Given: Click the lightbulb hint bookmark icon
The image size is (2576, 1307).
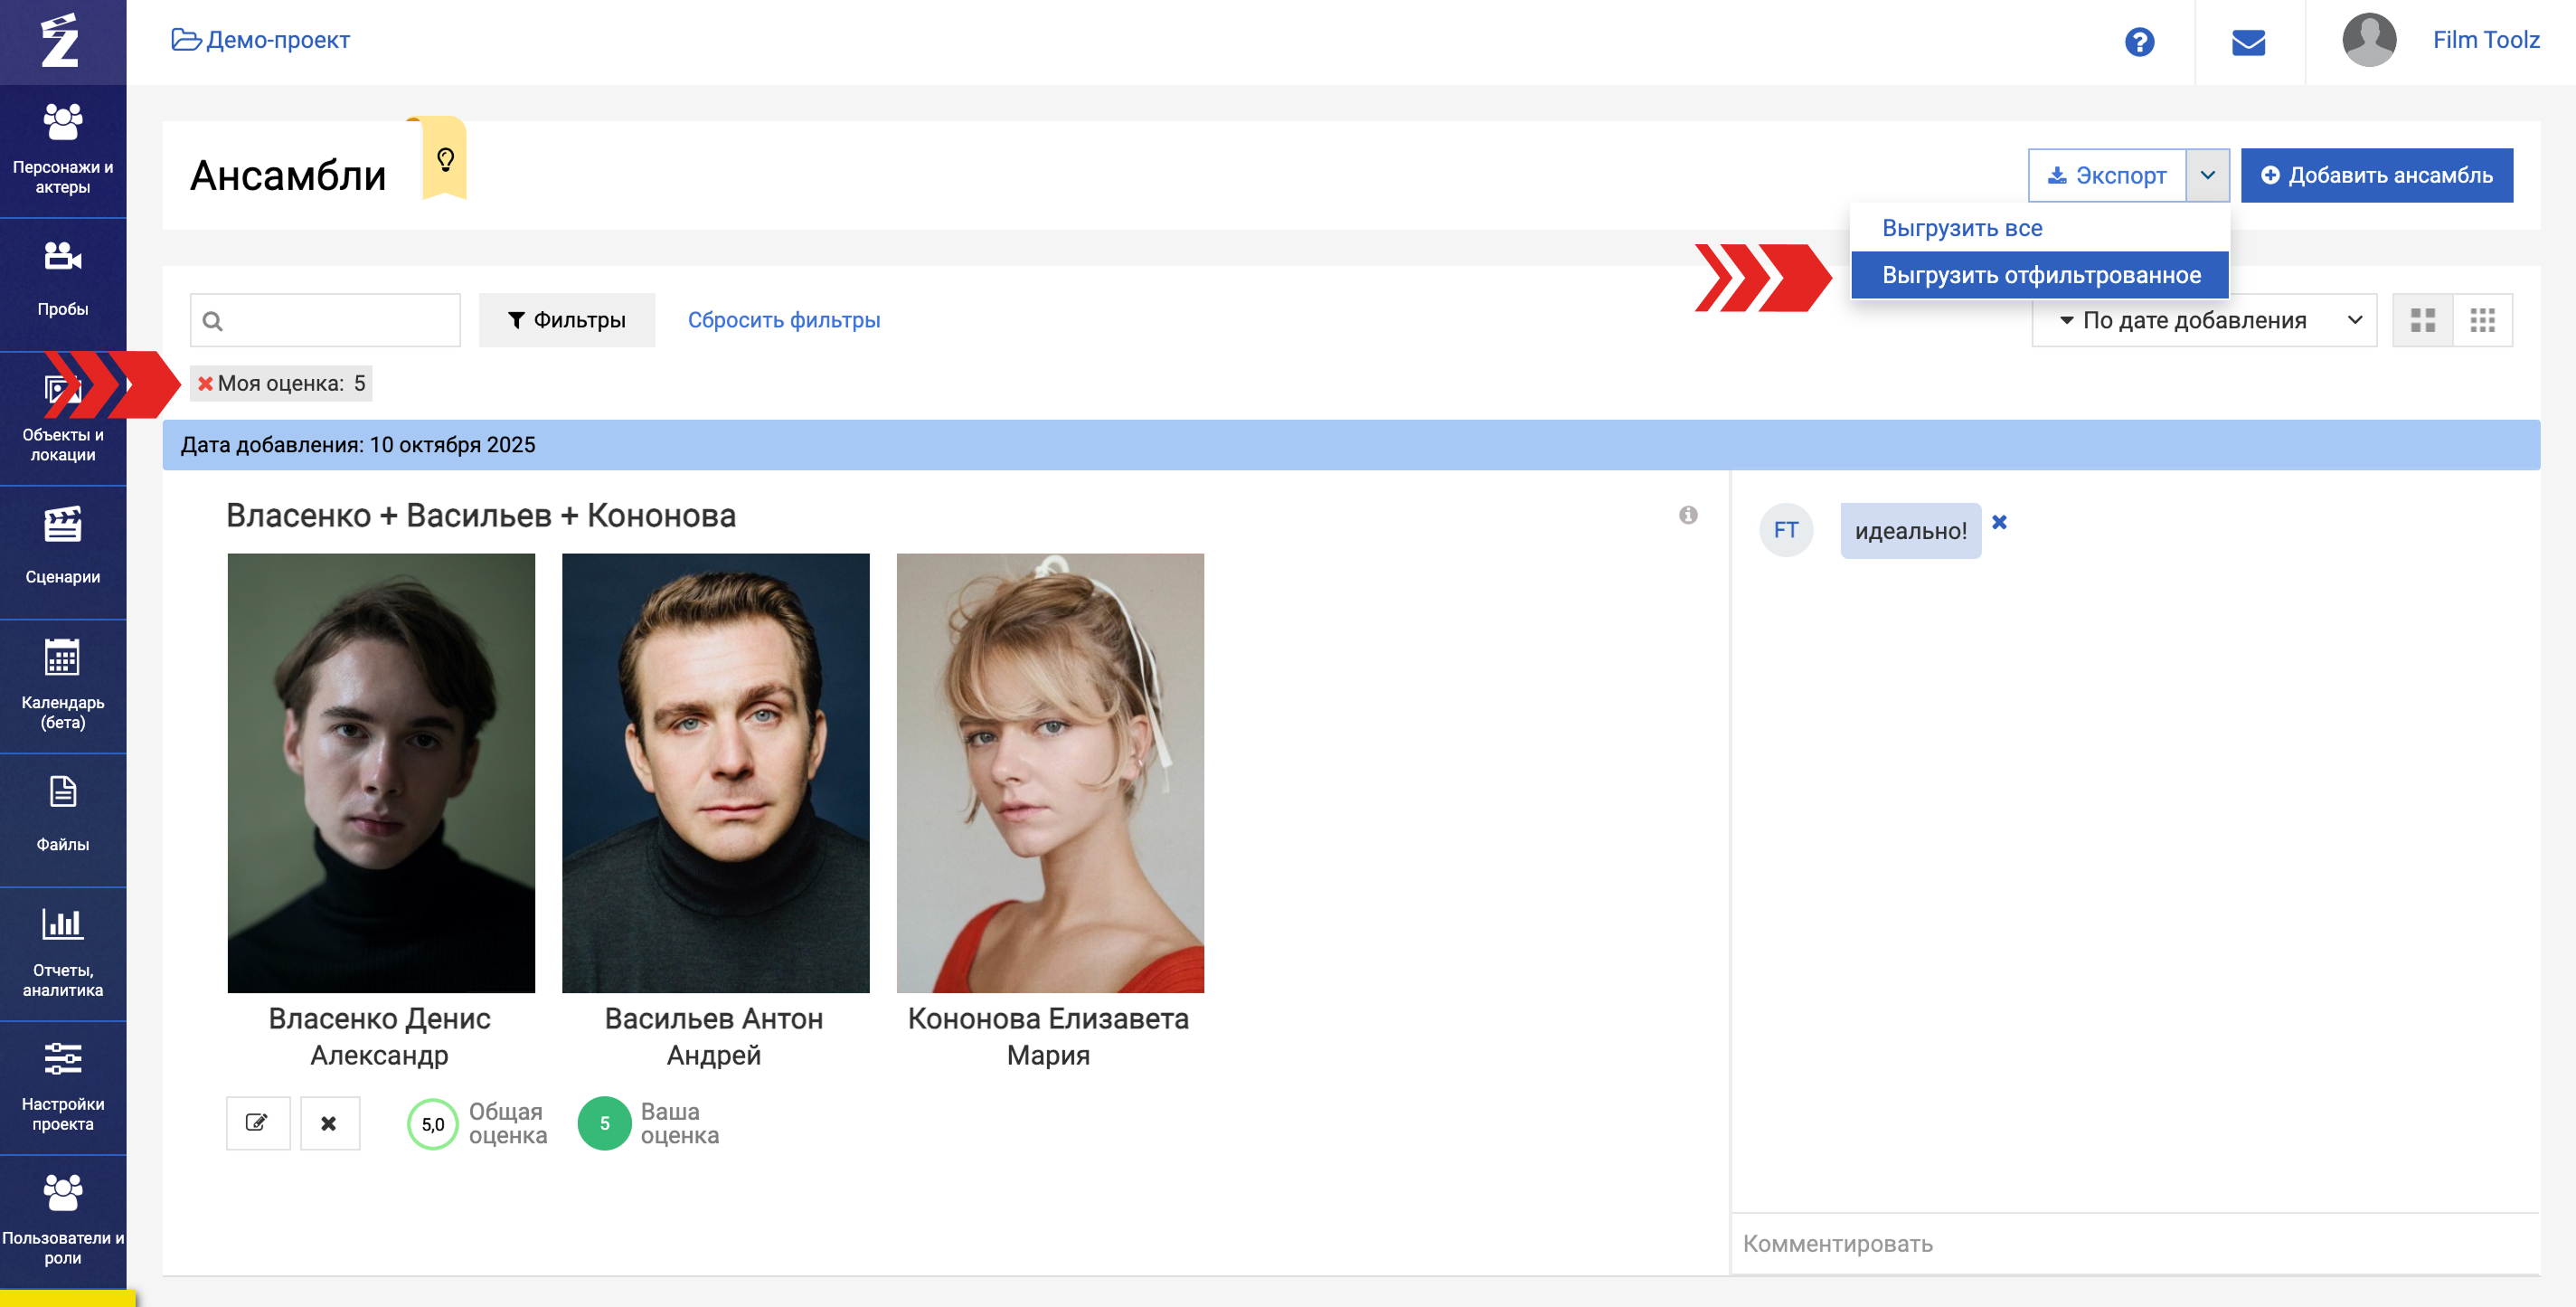Looking at the screenshot, I should pyautogui.click(x=445, y=159).
